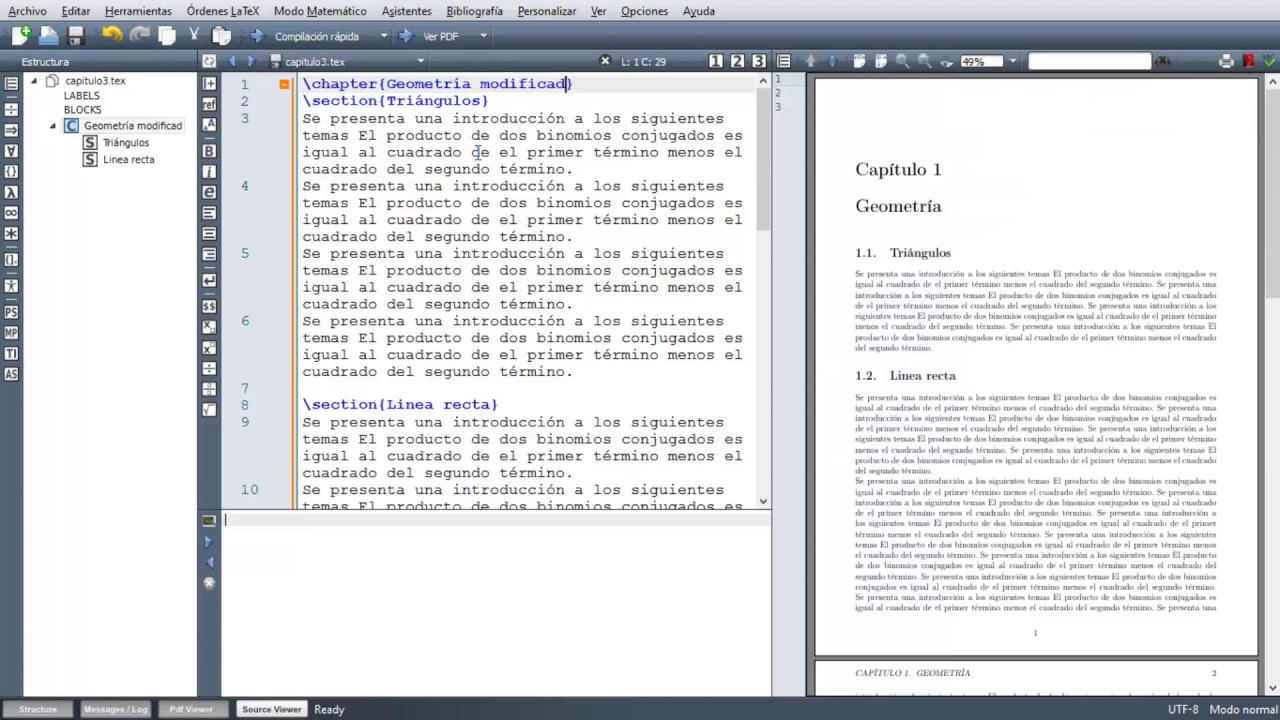
Task: Go to next document with the right arrow
Action: (252, 61)
